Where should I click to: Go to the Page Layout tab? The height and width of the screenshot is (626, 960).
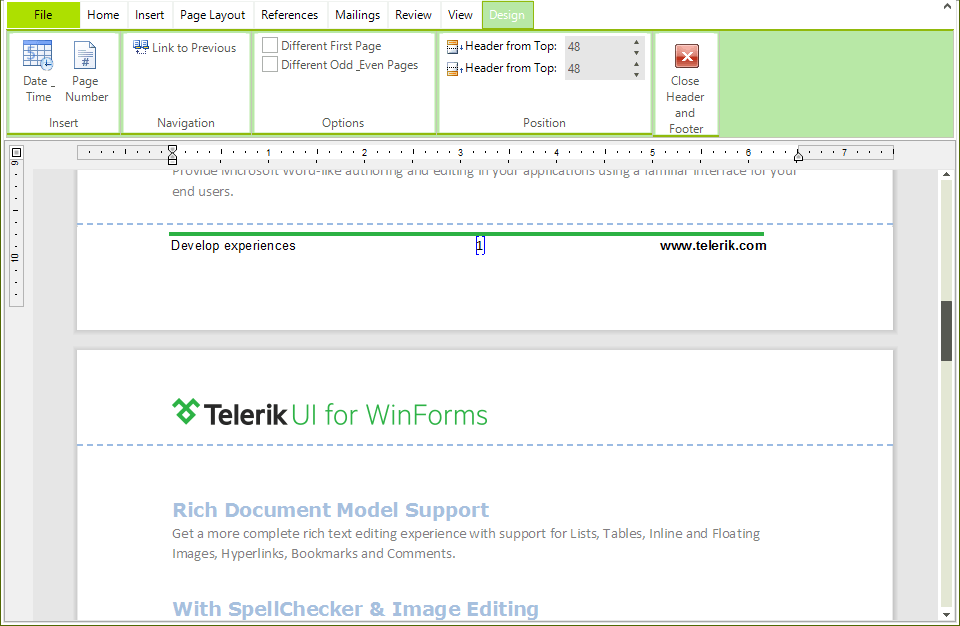point(212,15)
